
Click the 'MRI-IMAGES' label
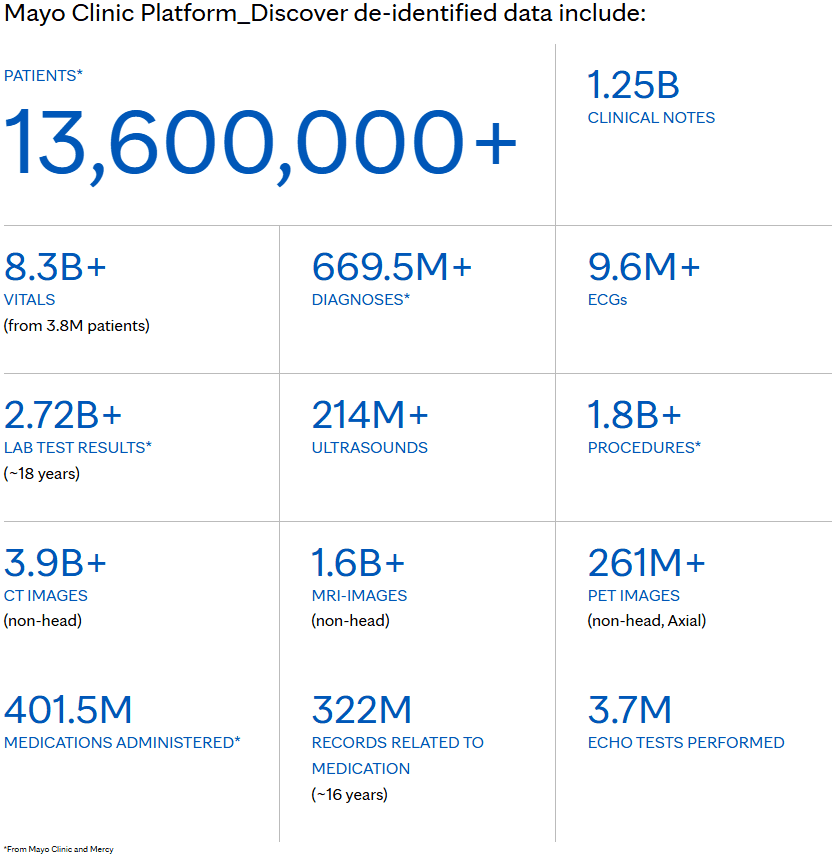click(x=359, y=595)
